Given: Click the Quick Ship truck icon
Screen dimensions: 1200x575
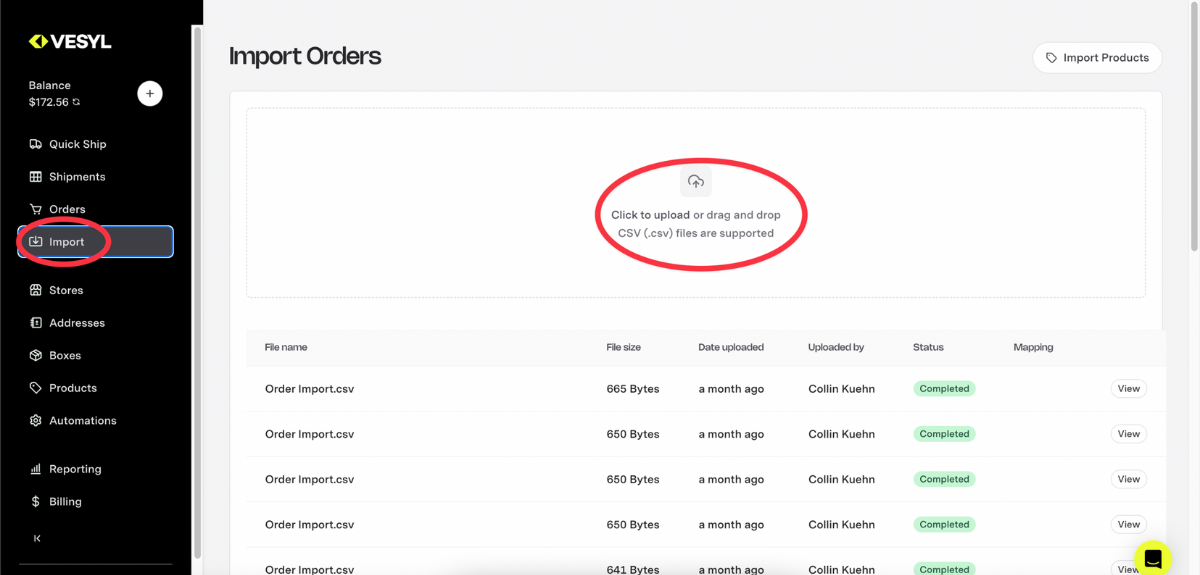Looking at the screenshot, I should click(x=36, y=144).
